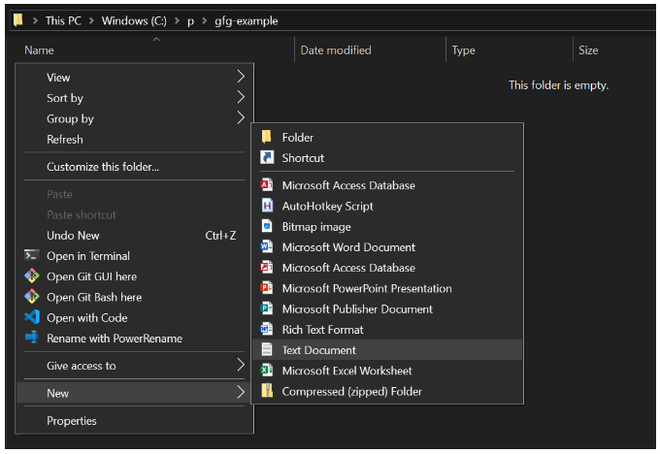Click the Rename with PowerRename icon

click(x=30, y=338)
